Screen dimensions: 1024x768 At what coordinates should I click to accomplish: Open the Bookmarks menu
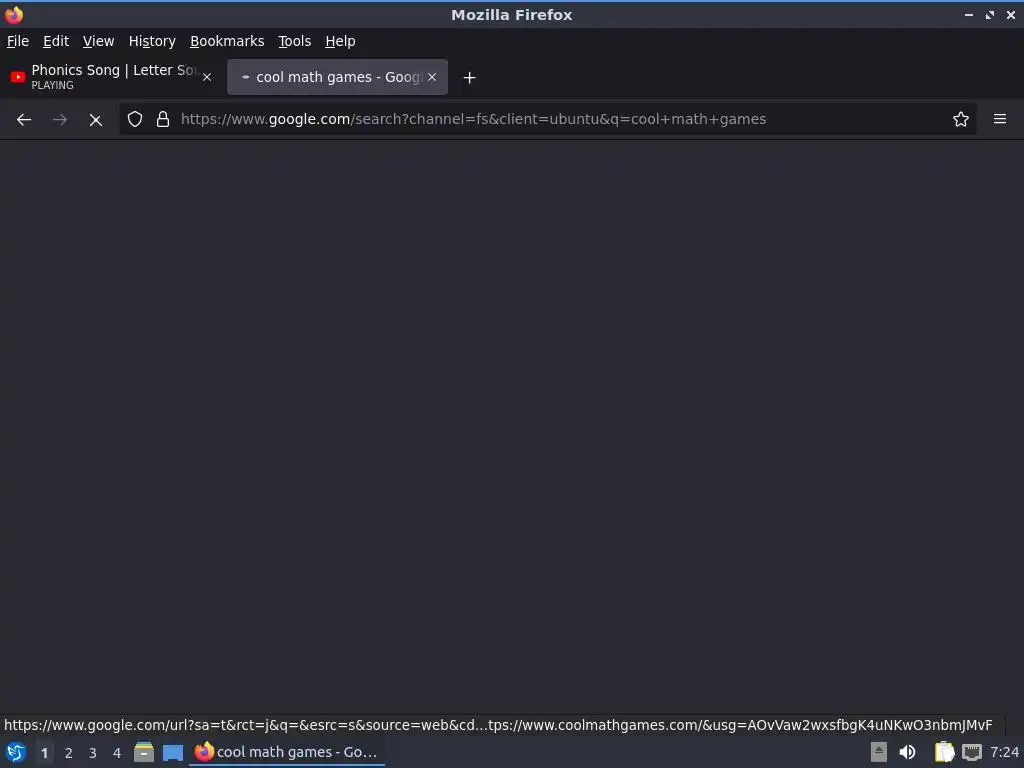pos(227,41)
